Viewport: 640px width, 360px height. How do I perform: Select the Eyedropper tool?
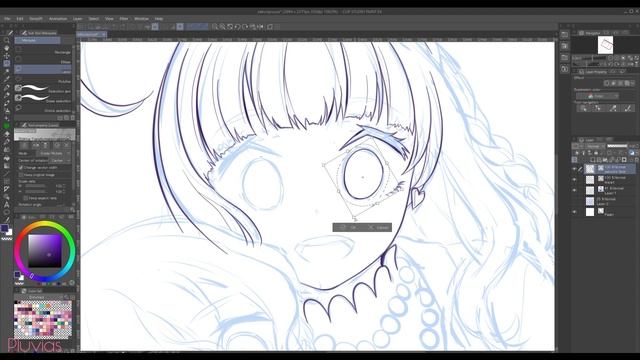[x=7, y=79]
